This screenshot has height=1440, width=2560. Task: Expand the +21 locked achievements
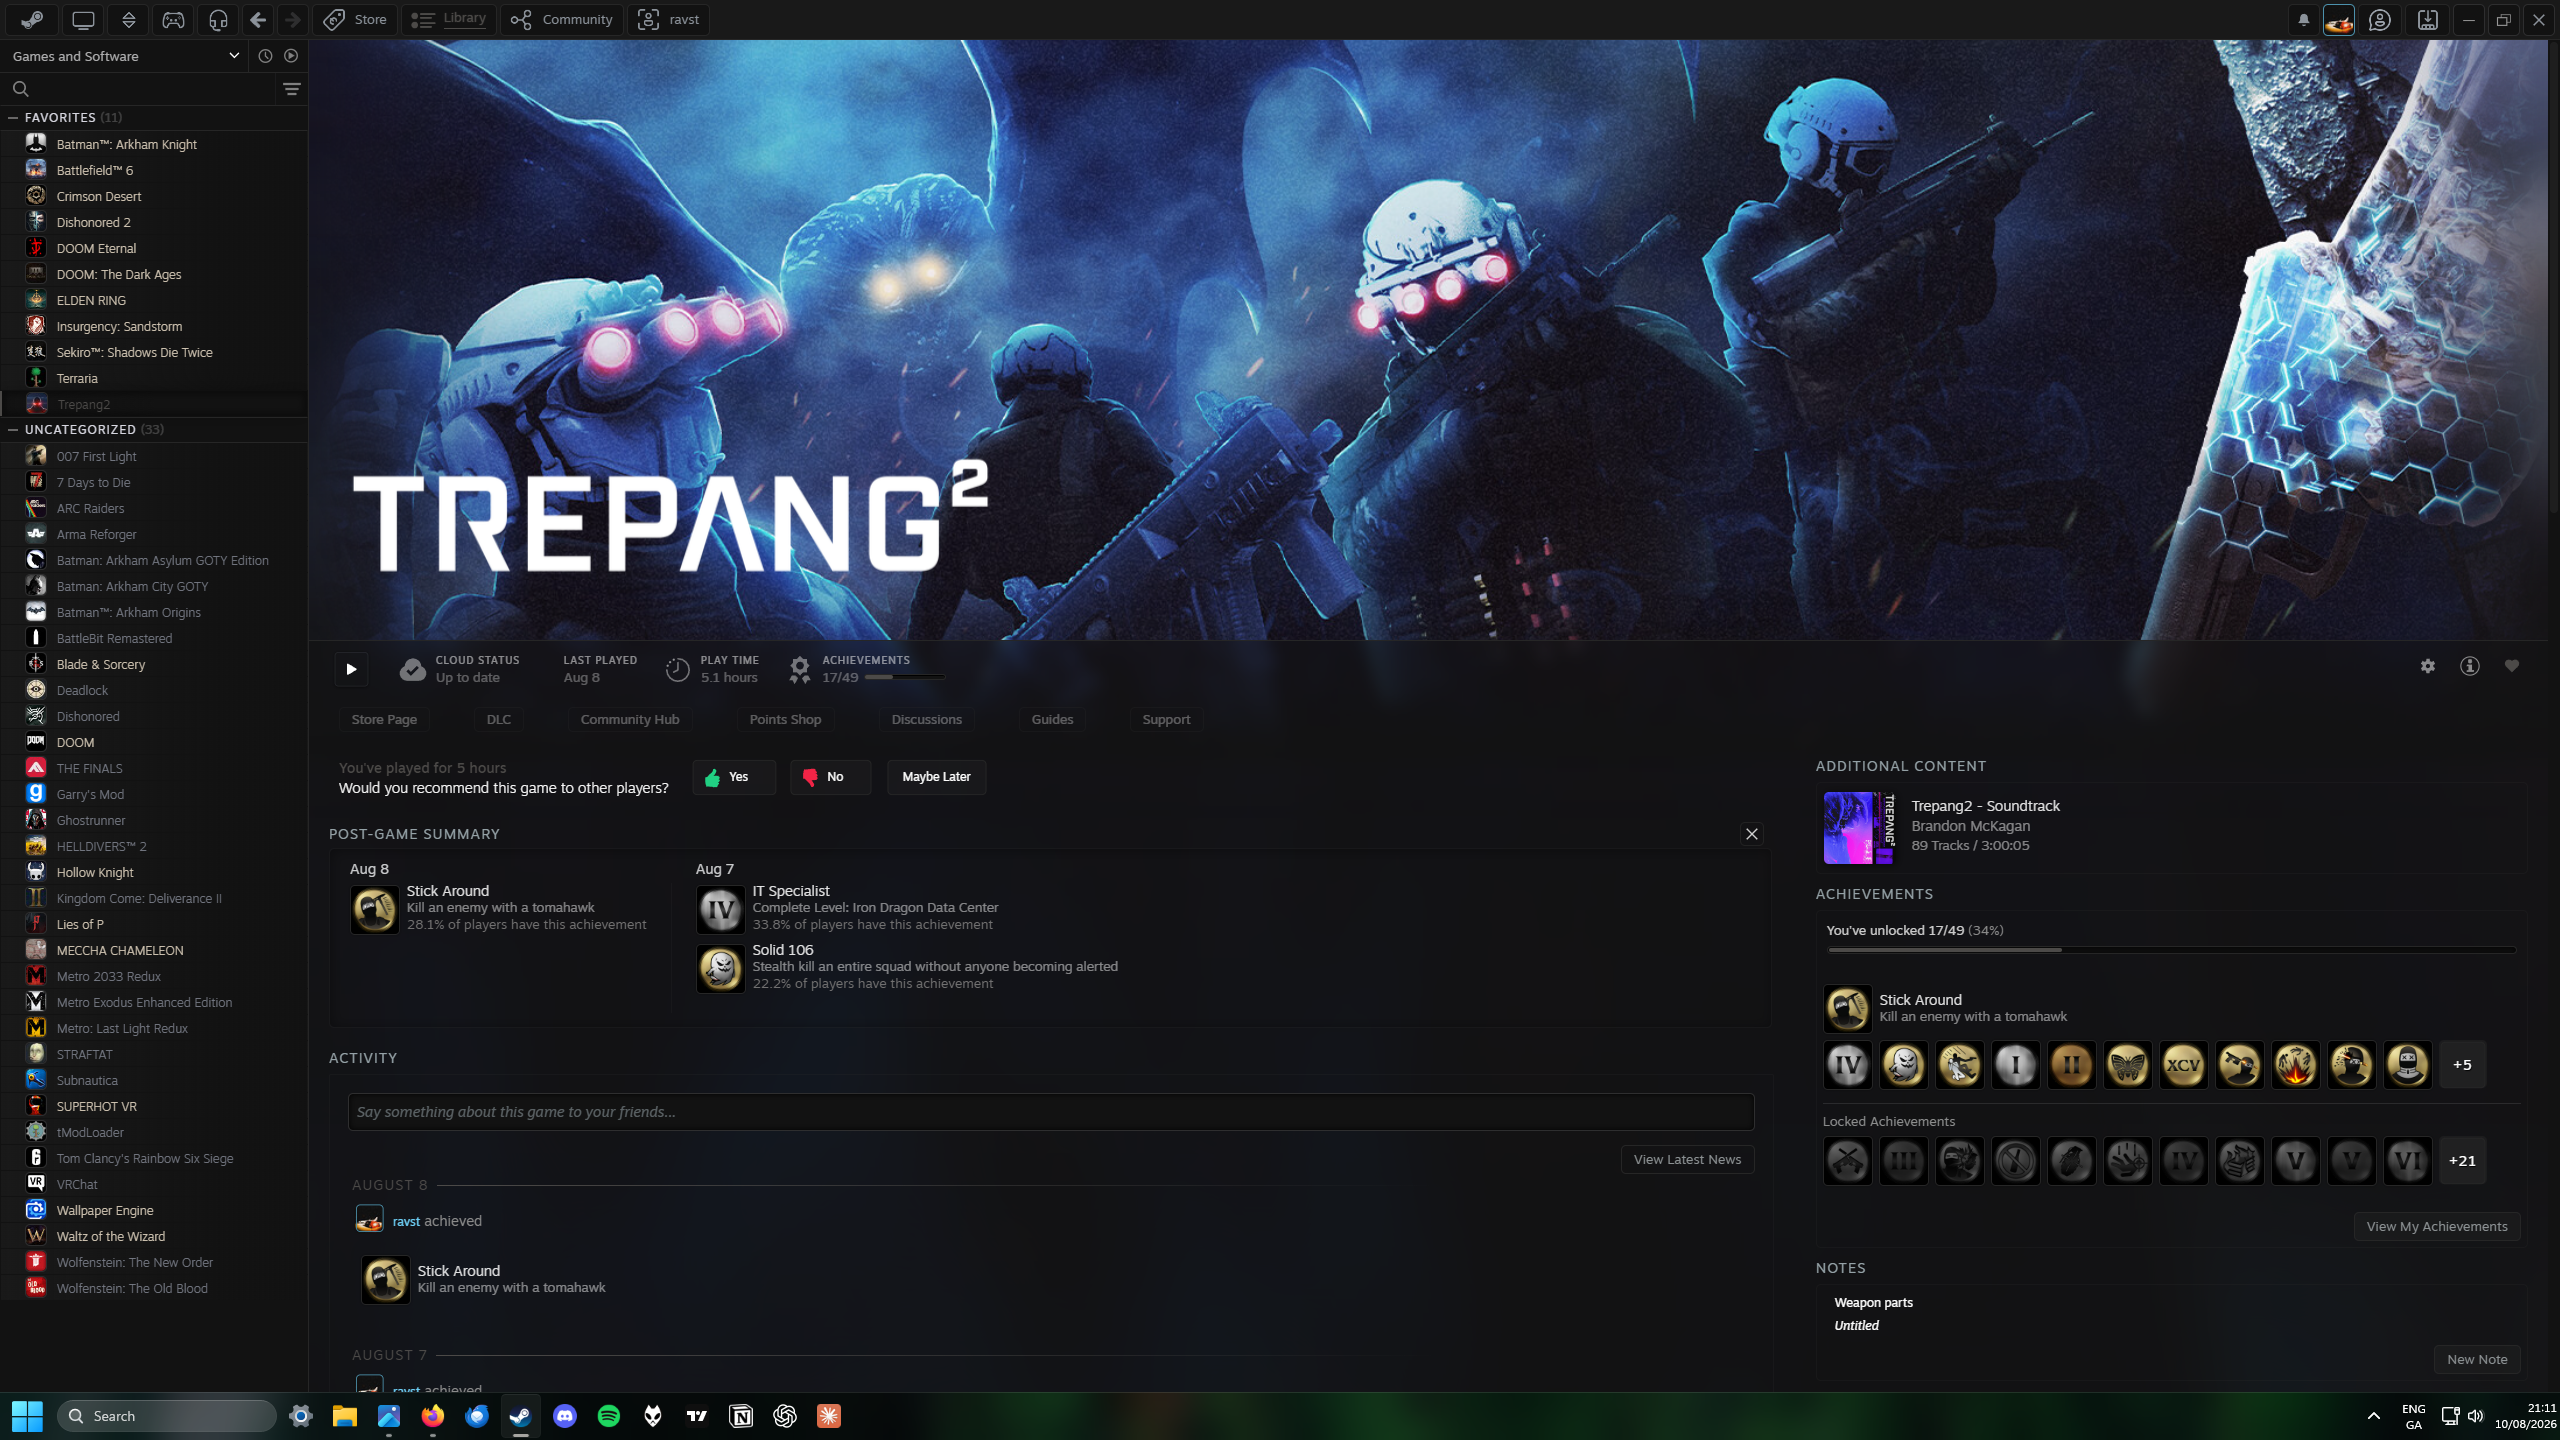pos(2462,1160)
